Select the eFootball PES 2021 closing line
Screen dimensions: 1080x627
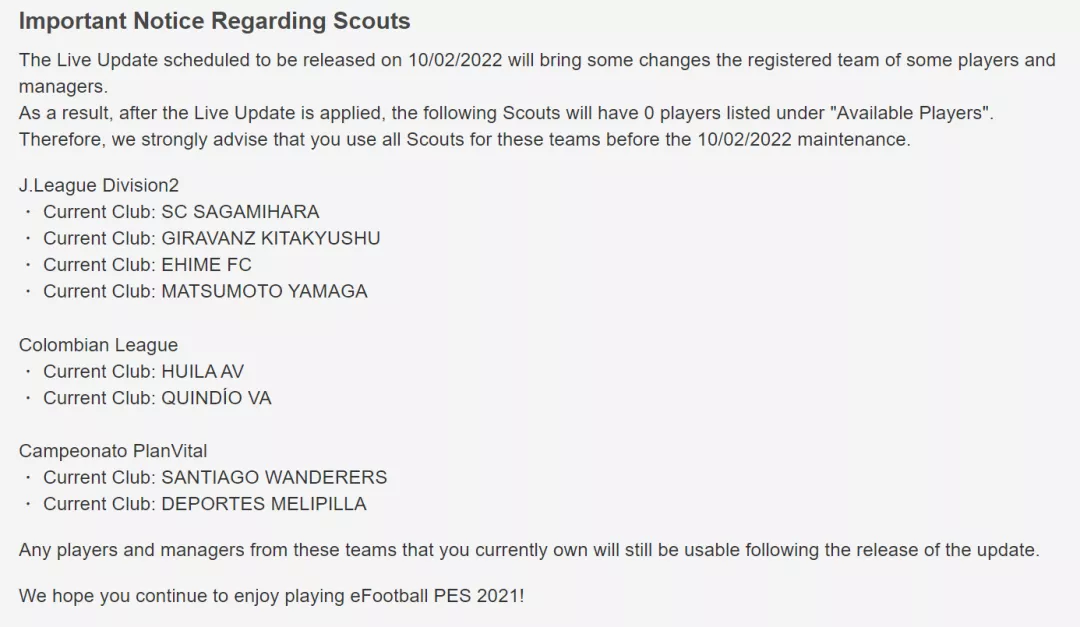coord(271,596)
